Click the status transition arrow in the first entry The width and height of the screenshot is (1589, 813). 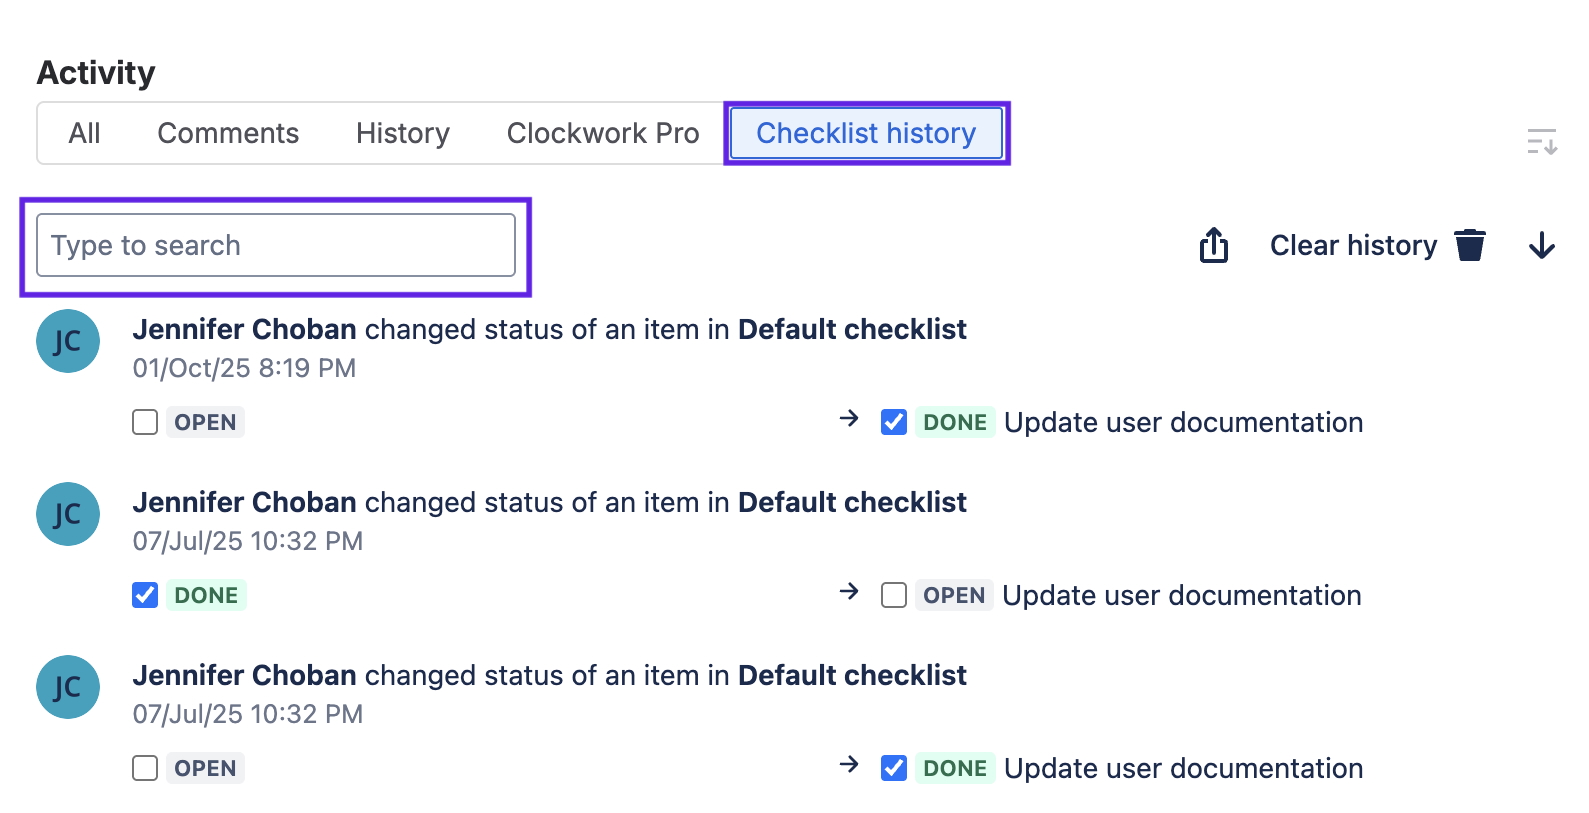[849, 421]
